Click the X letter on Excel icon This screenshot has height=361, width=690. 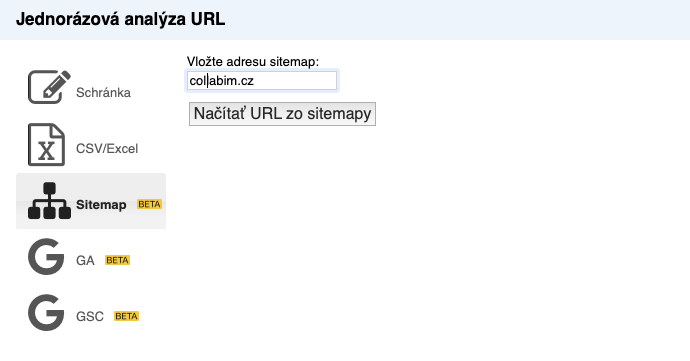(46, 151)
